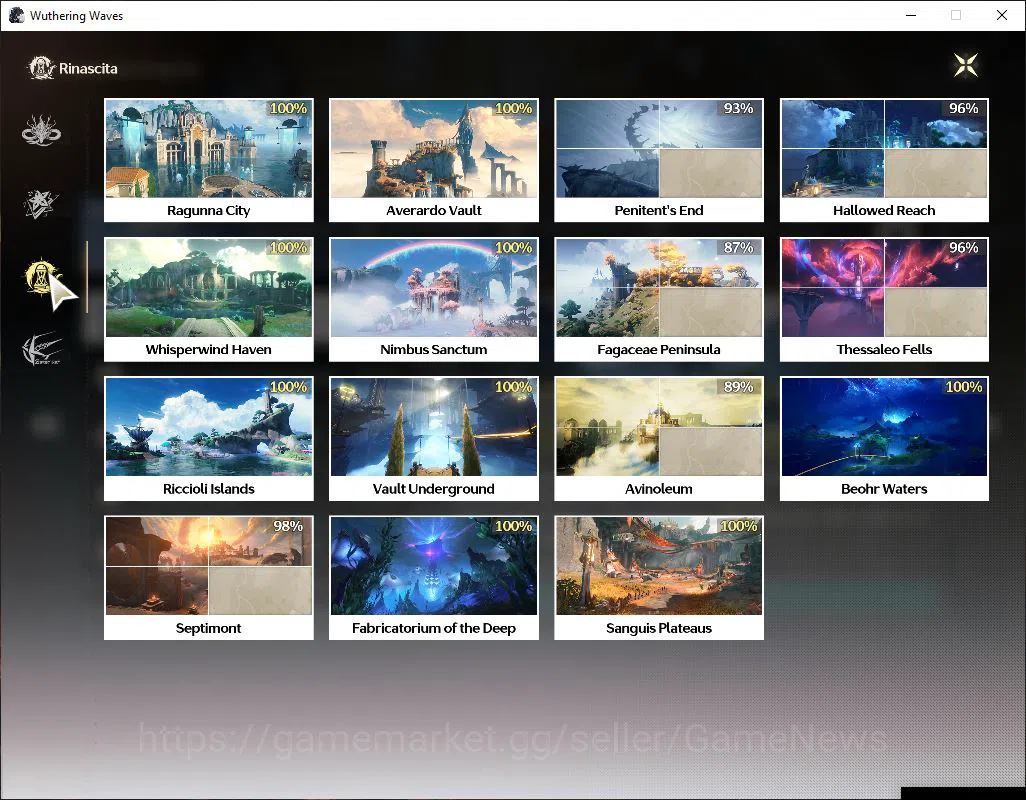1026x800 pixels.
Task: Select the highlighted Rinascita region emblem in the sidebar
Action: [x=41, y=277]
